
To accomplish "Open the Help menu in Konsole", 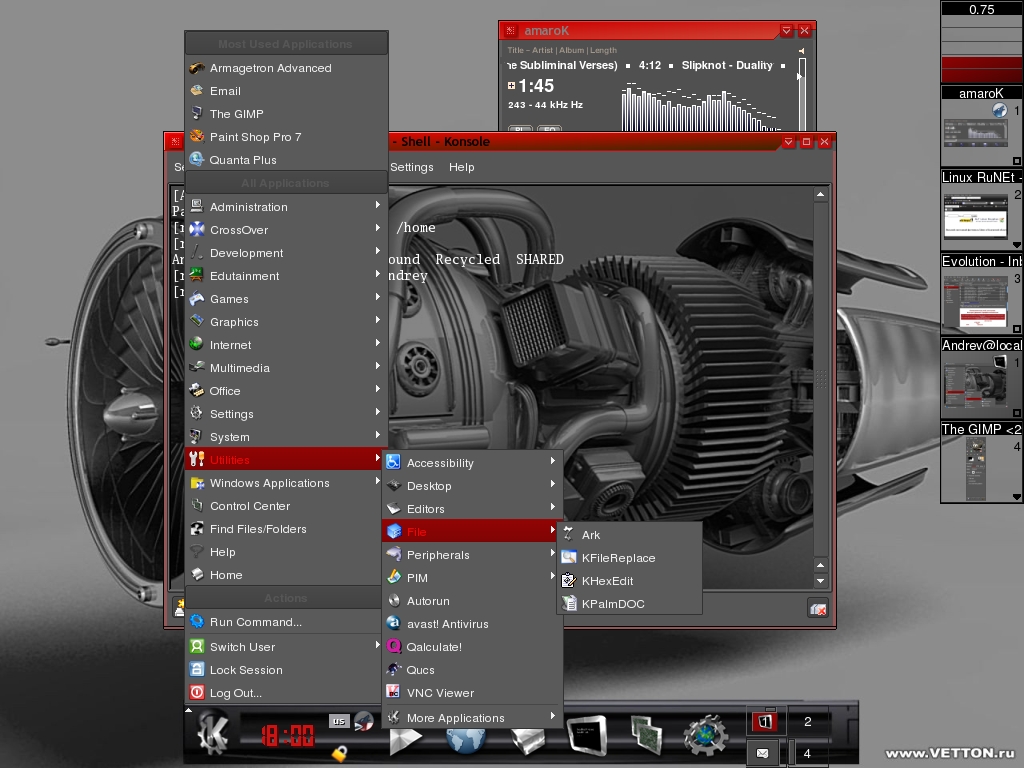I will pos(461,167).
